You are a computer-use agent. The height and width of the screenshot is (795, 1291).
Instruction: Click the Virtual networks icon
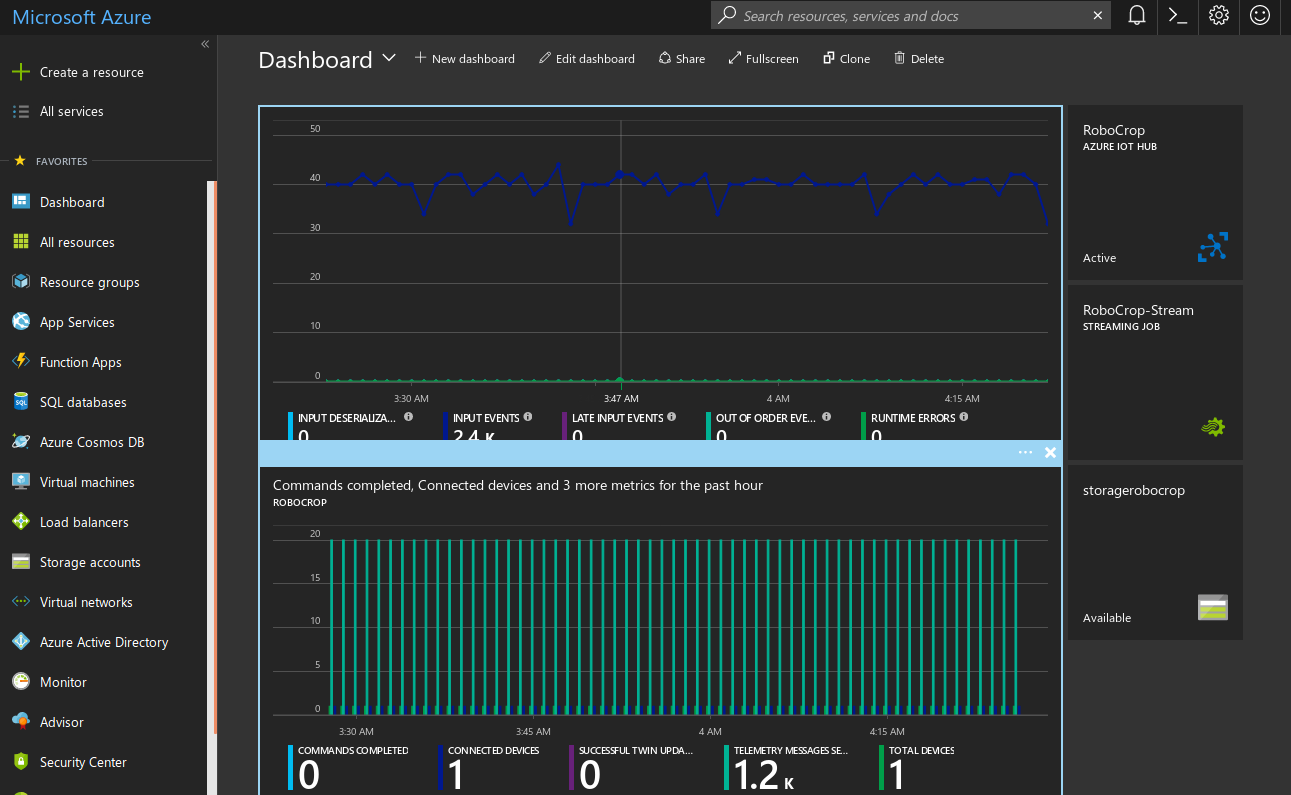21,601
